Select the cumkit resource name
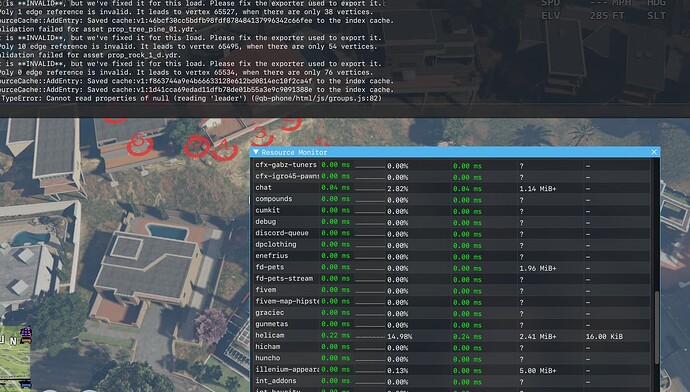Image resolution: width=690 pixels, height=392 pixels. (267, 210)
